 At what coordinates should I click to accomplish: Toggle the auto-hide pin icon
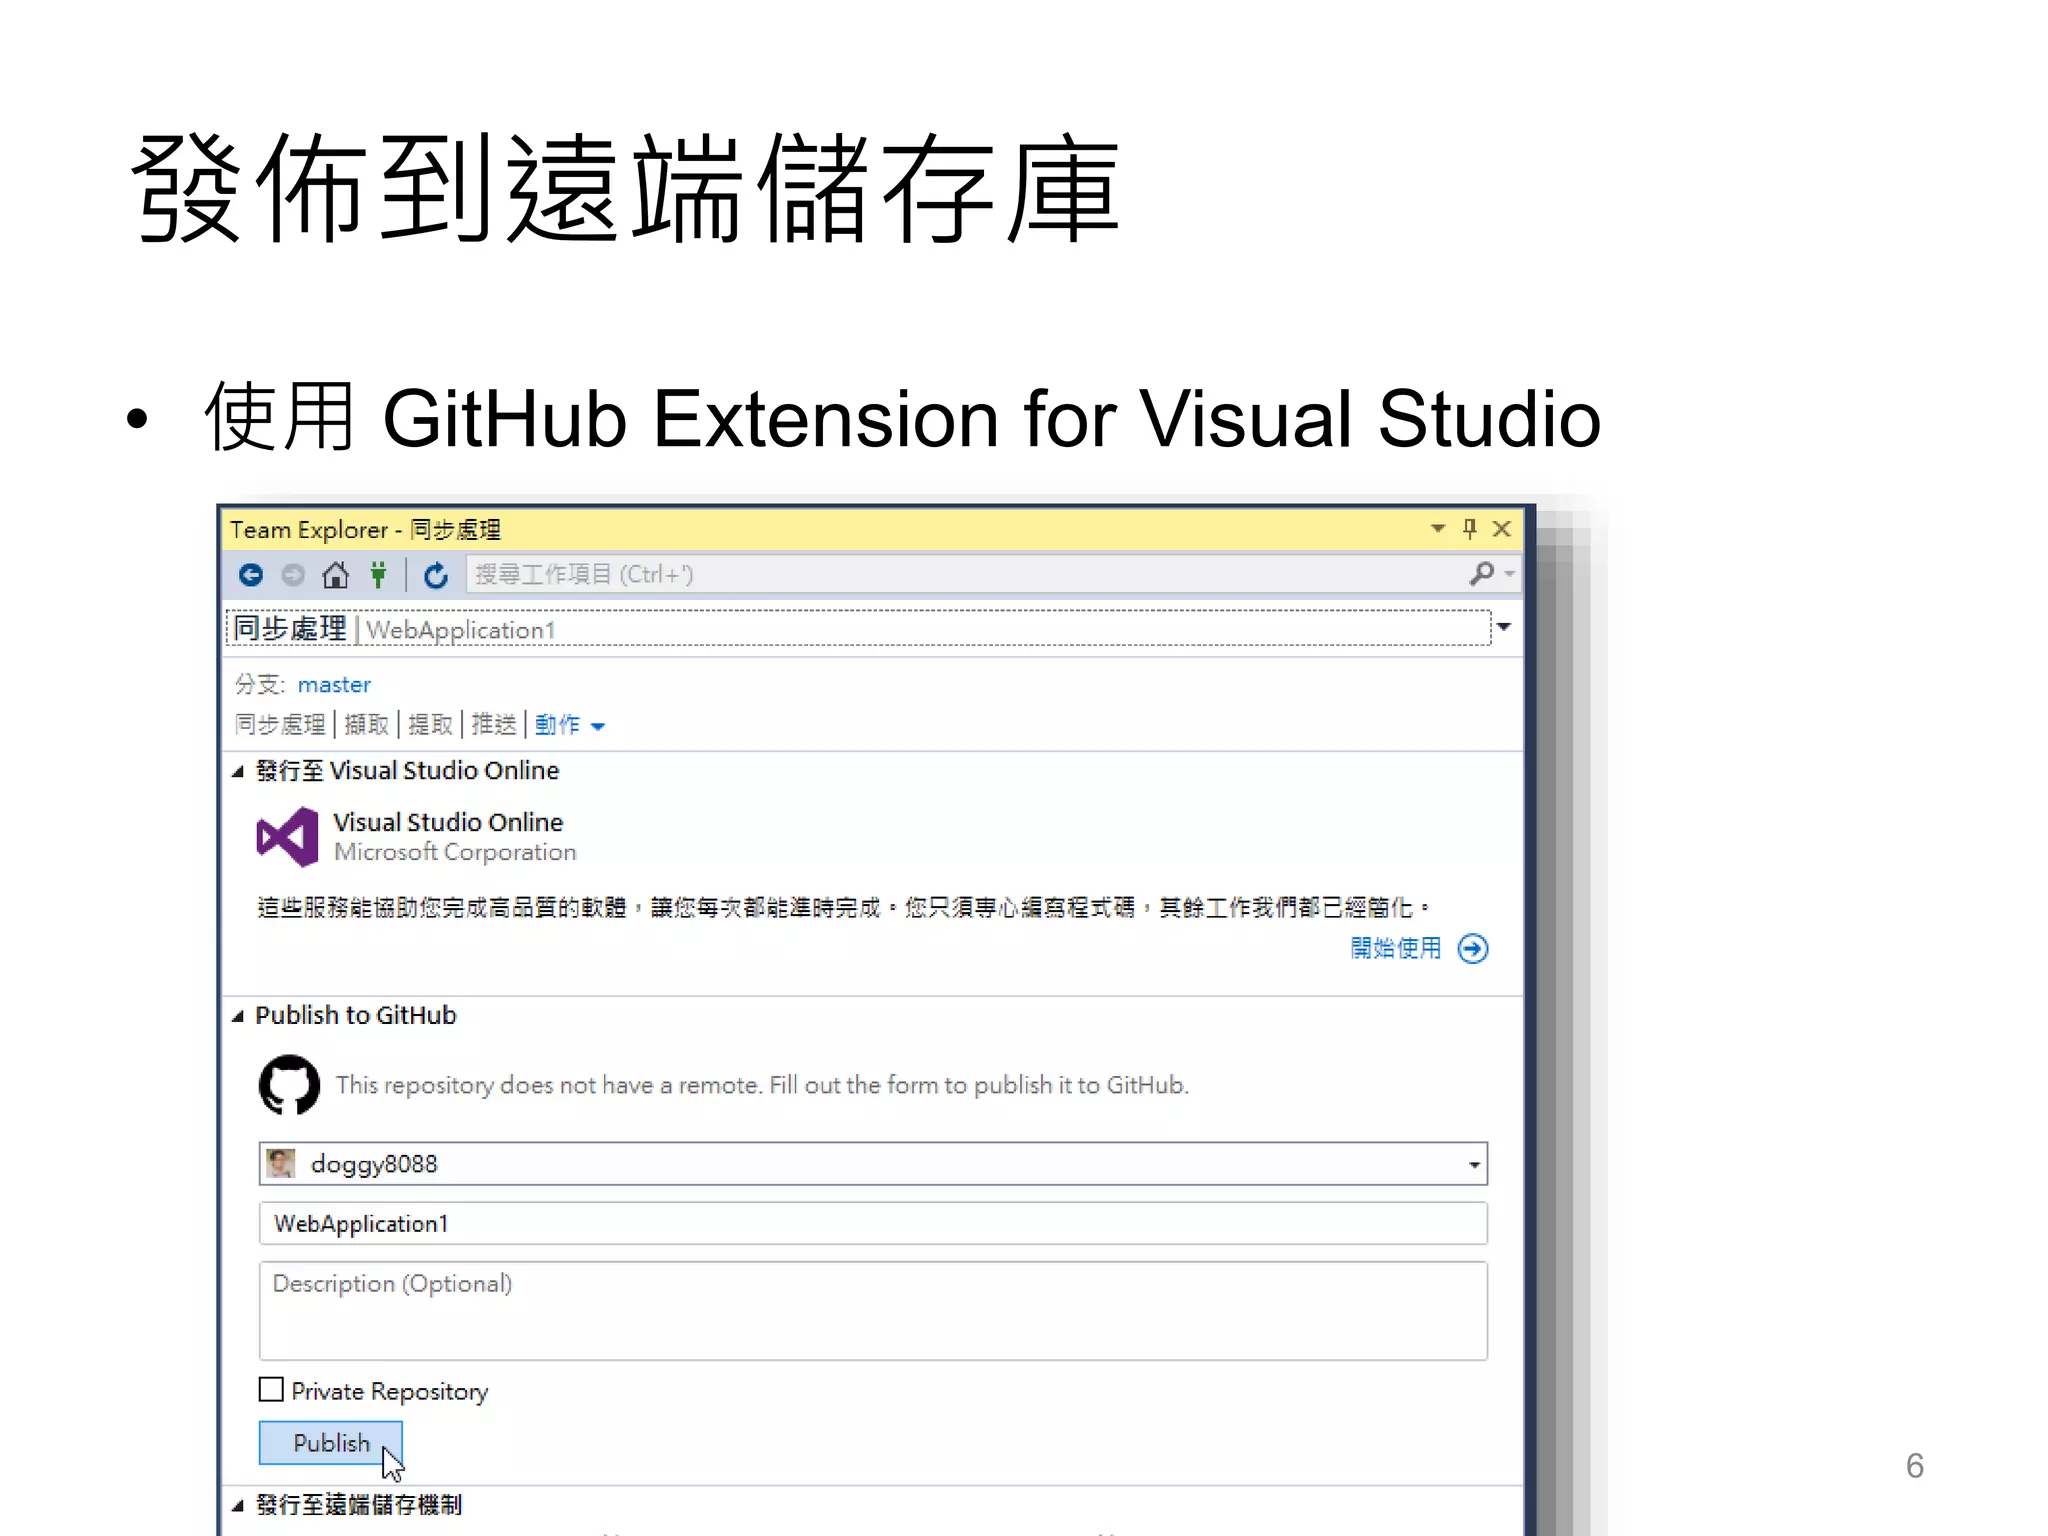[1469, 528]
